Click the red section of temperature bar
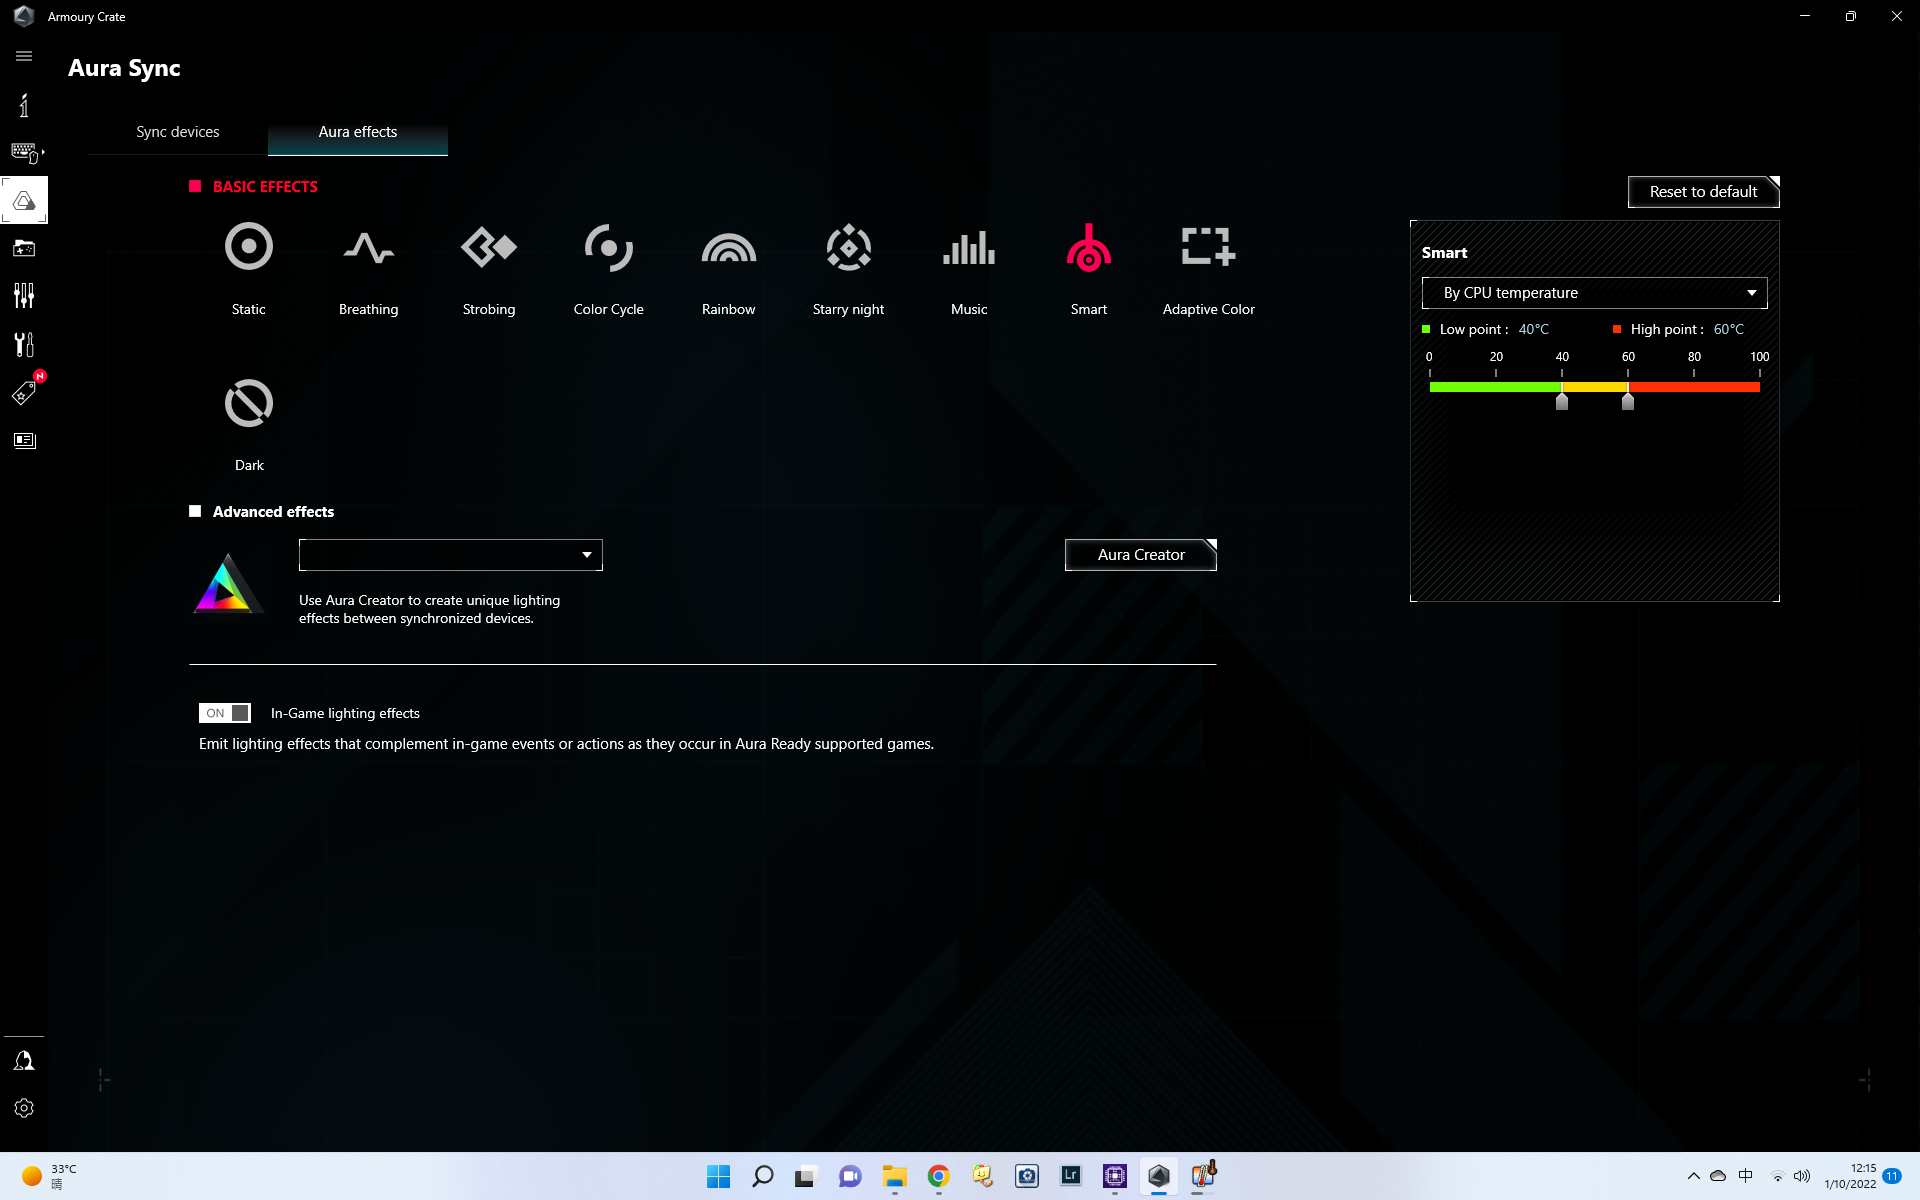 click(1694, 387)
